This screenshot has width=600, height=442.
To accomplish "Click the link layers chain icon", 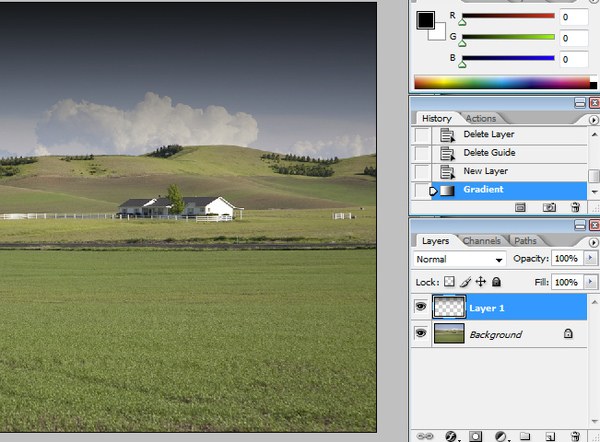I will [424, 436].
